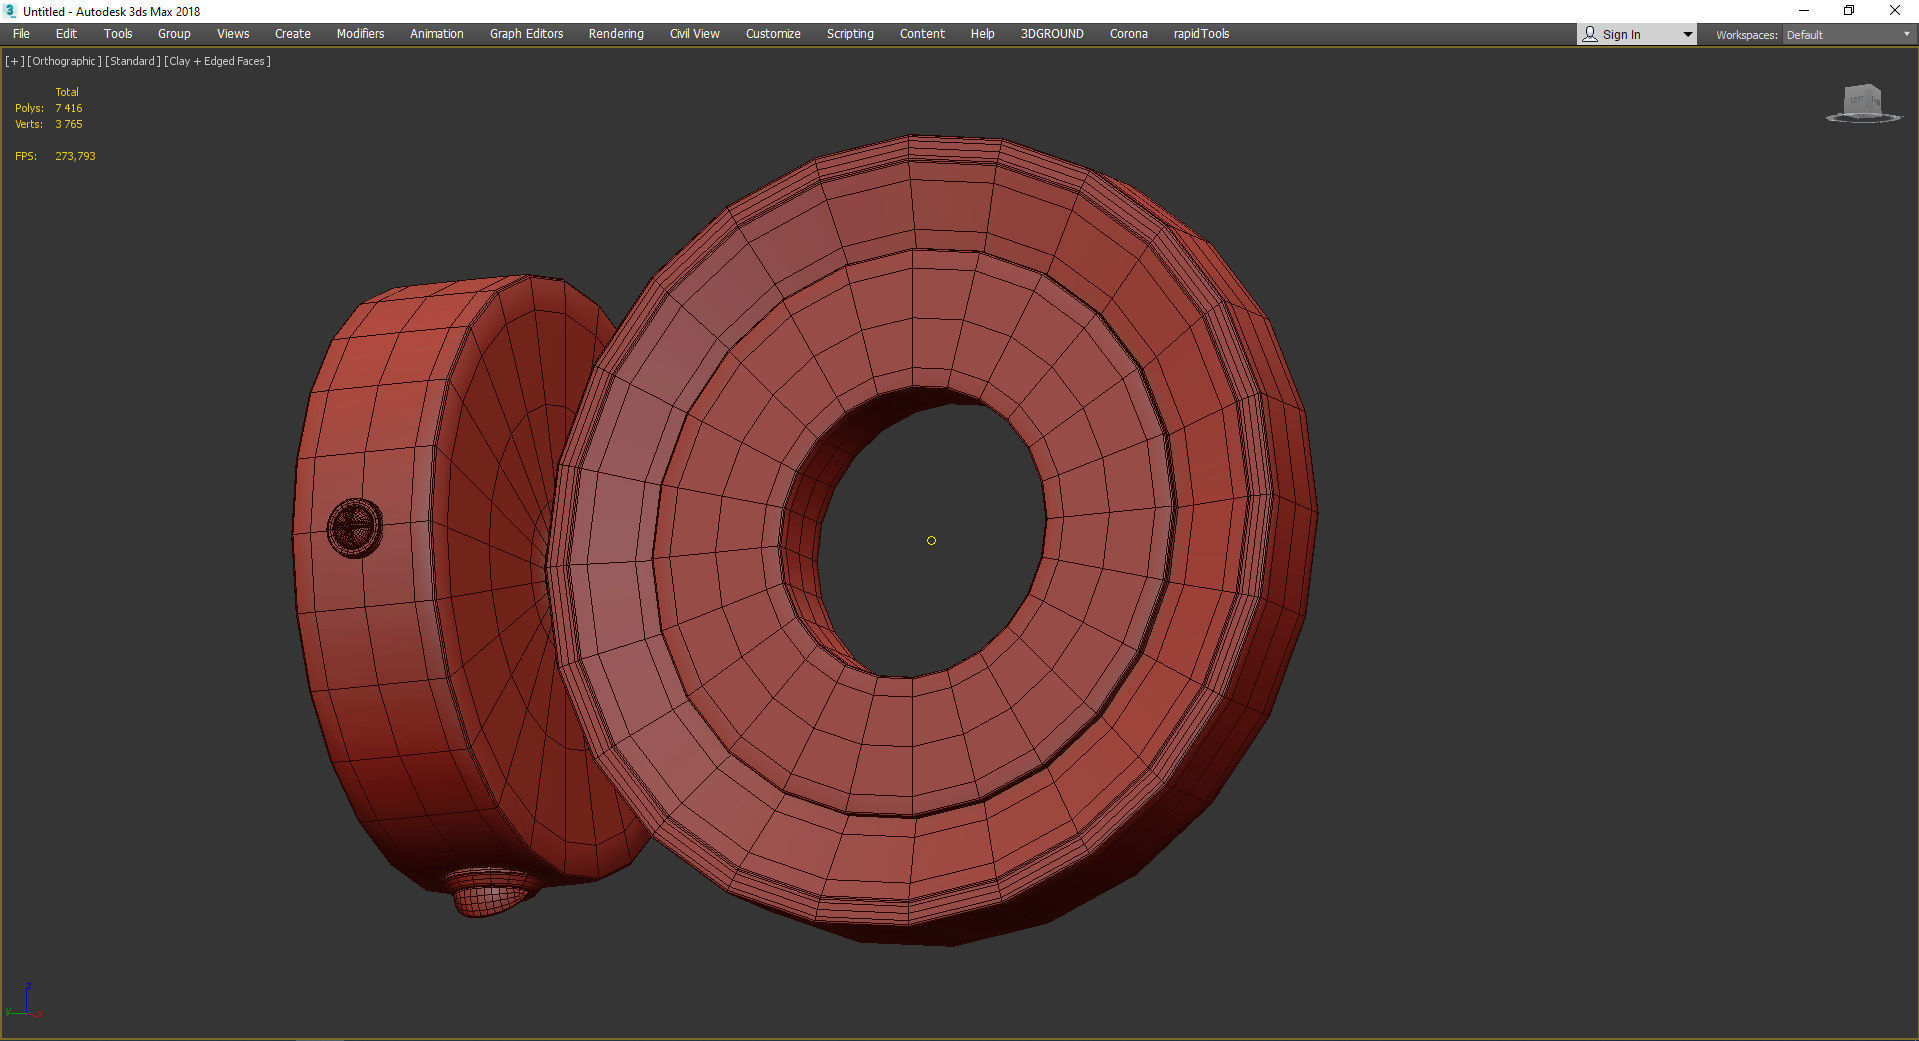Screen dimensions: 1919x1041
Task: Open the Rendering menu
Action: 616,34
